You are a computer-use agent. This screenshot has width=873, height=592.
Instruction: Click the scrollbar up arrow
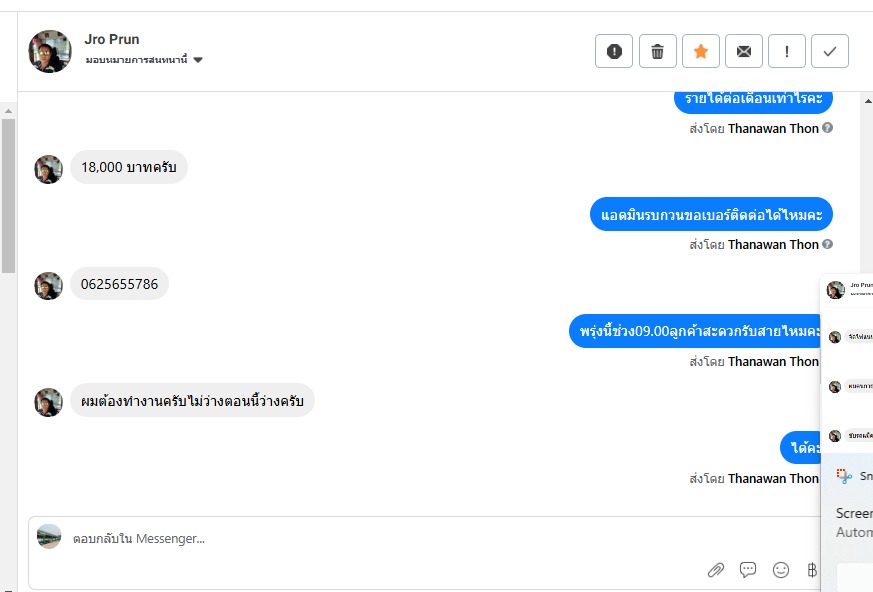[8, 109]
